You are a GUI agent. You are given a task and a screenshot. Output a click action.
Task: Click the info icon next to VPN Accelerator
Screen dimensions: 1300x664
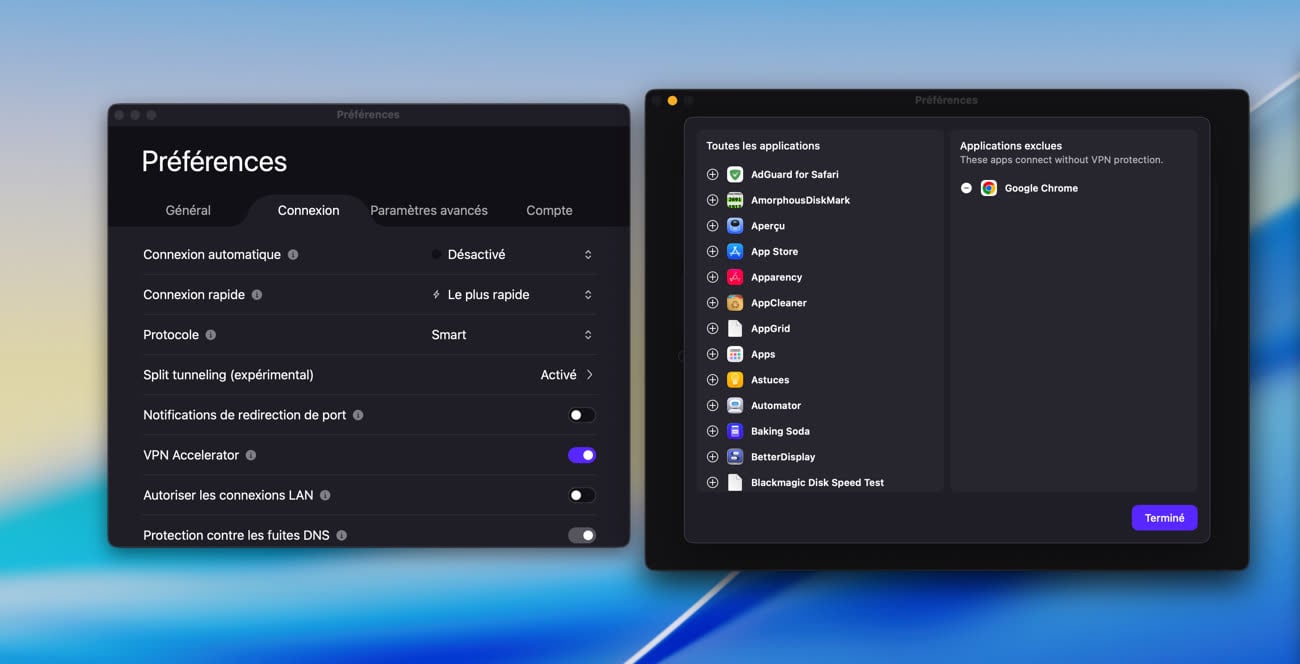pos(251,455)
